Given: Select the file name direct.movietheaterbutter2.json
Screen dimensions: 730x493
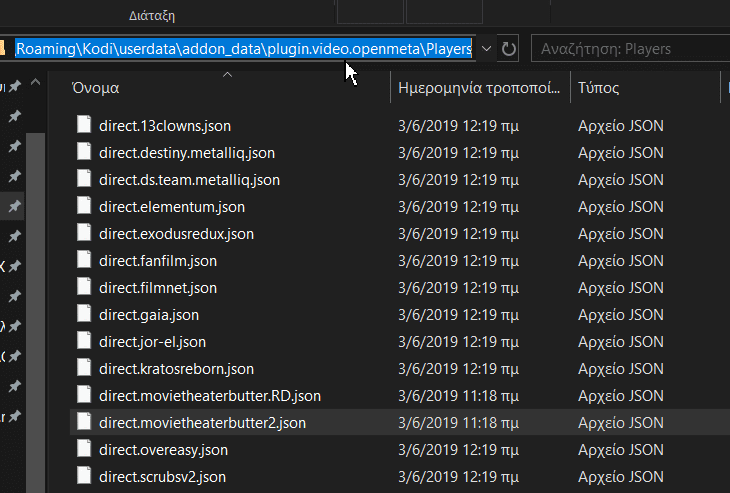Looking at the screenshot, I should [x=203, y=423].
